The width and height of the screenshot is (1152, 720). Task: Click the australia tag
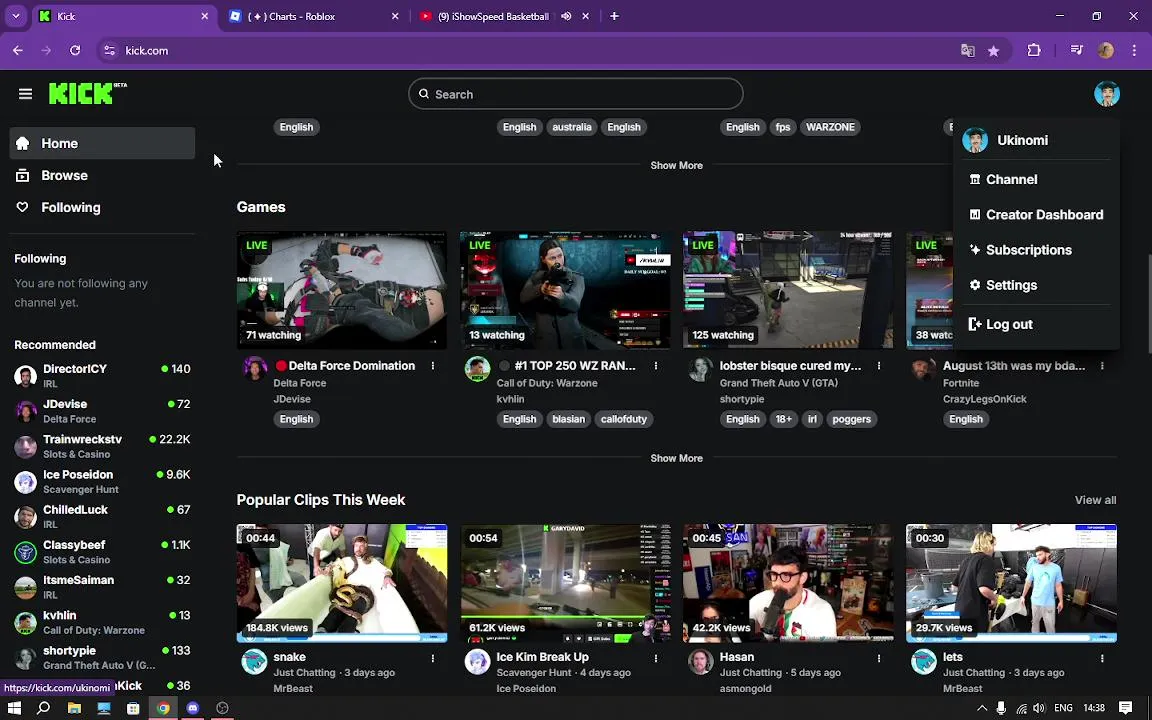572,127
